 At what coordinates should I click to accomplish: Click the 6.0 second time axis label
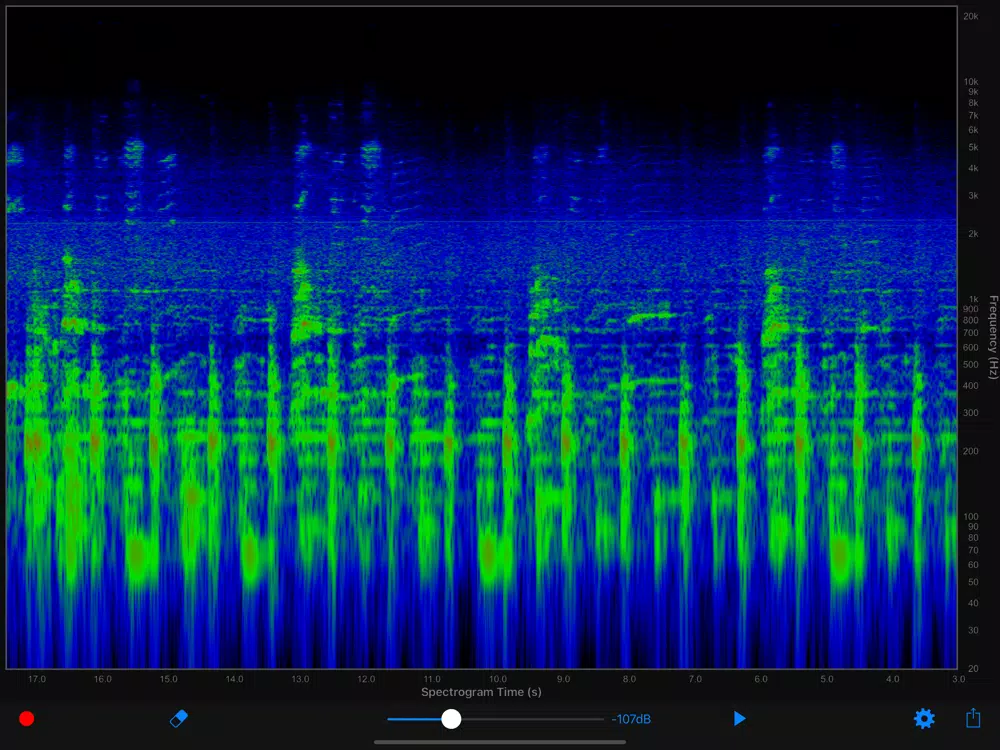click(761, 679)
